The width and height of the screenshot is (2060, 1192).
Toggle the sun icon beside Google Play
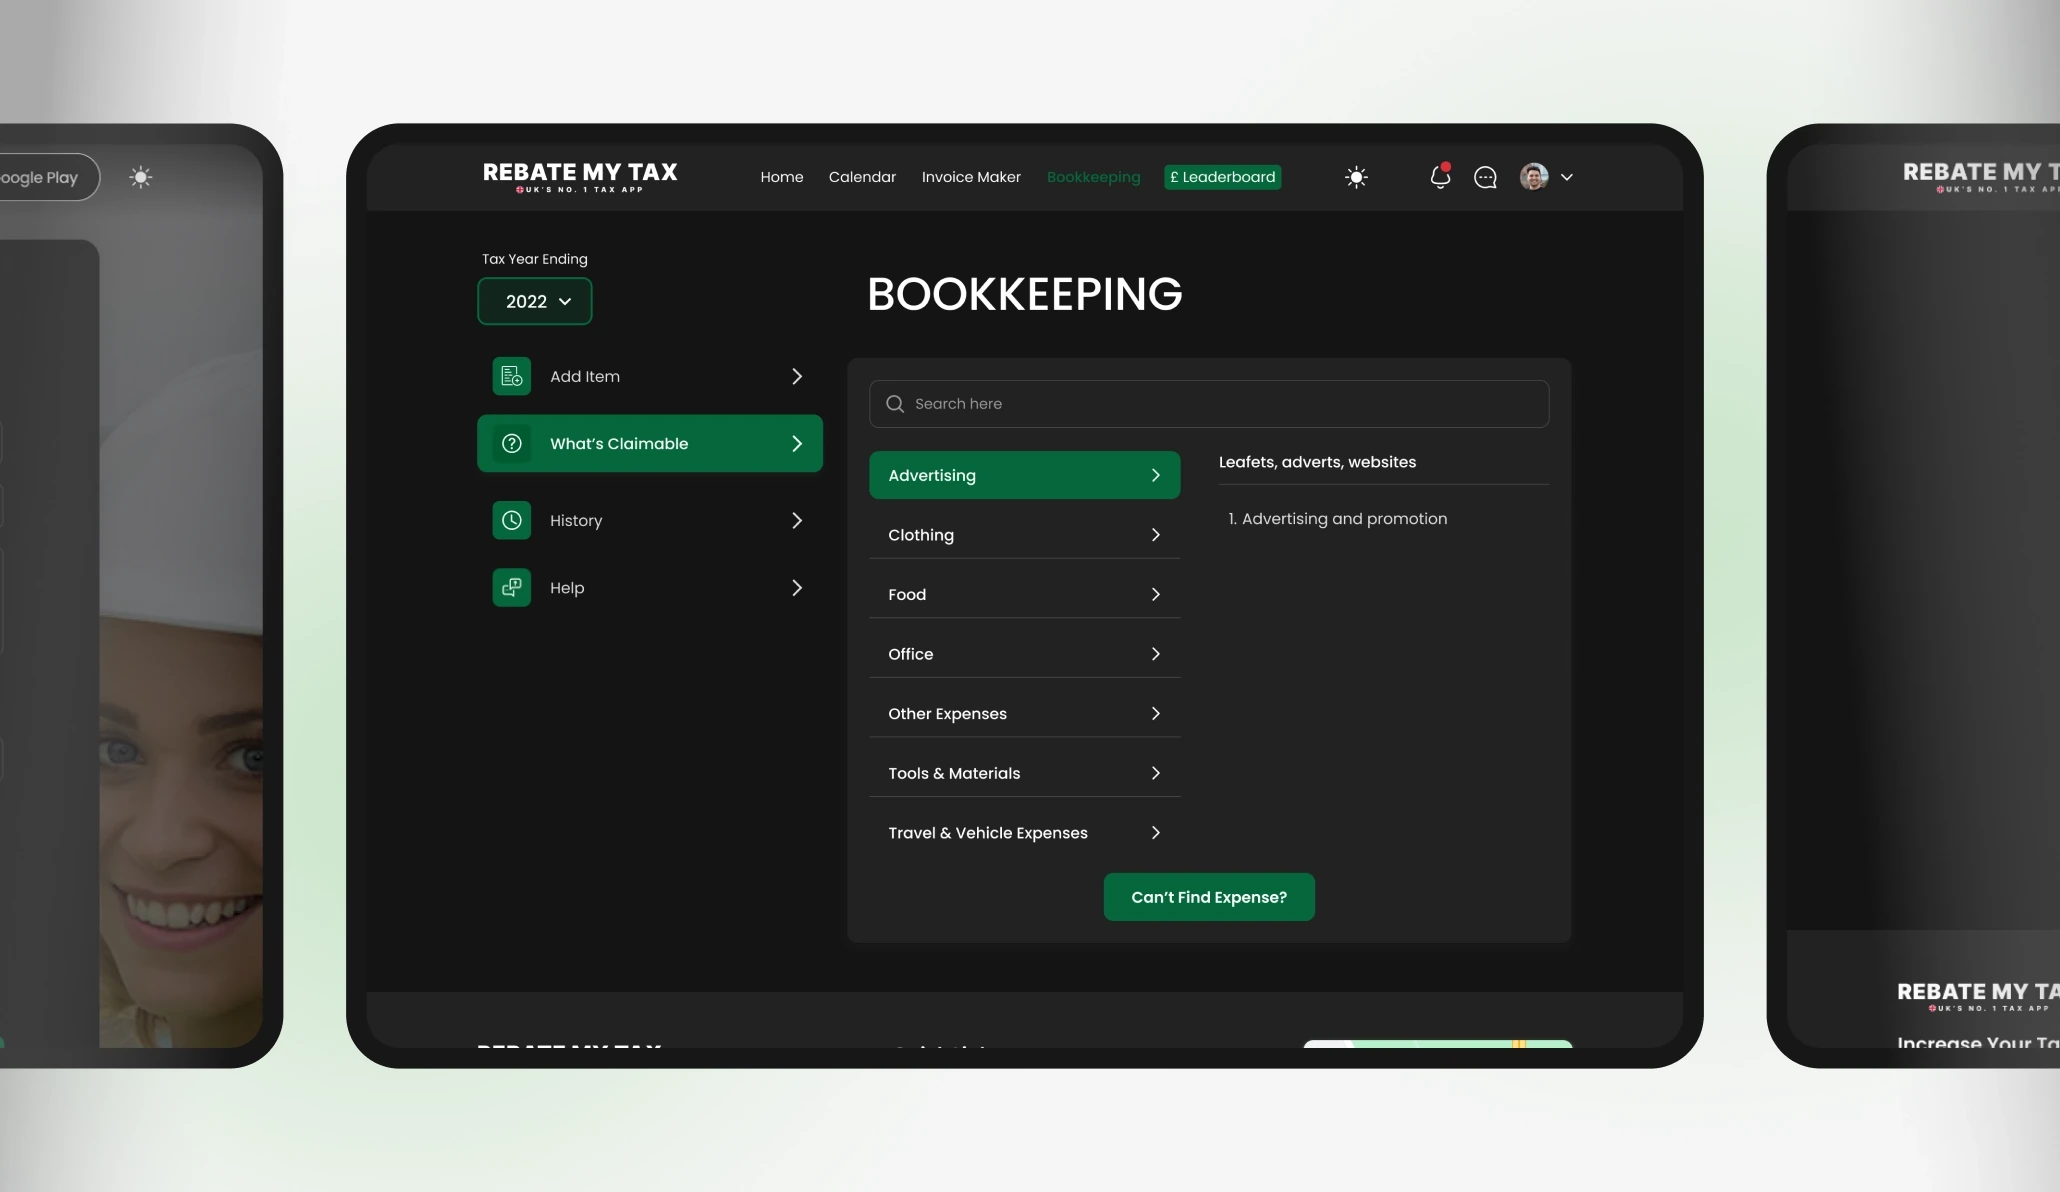click(140, 177)
